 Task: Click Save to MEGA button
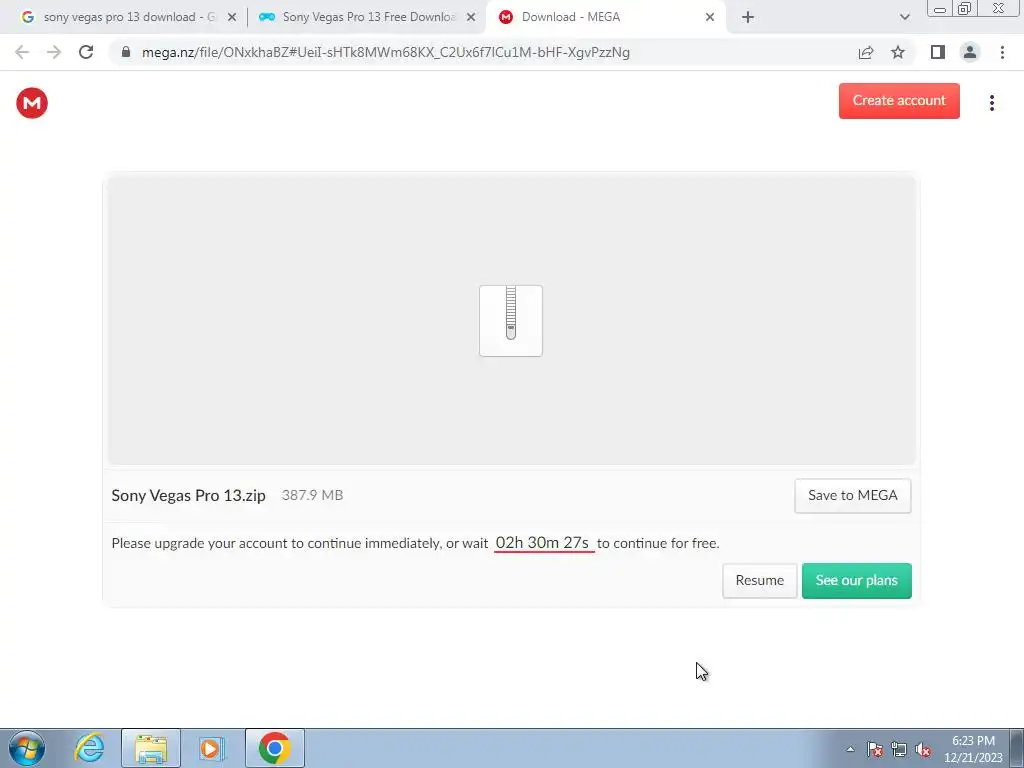coord(853,496)
